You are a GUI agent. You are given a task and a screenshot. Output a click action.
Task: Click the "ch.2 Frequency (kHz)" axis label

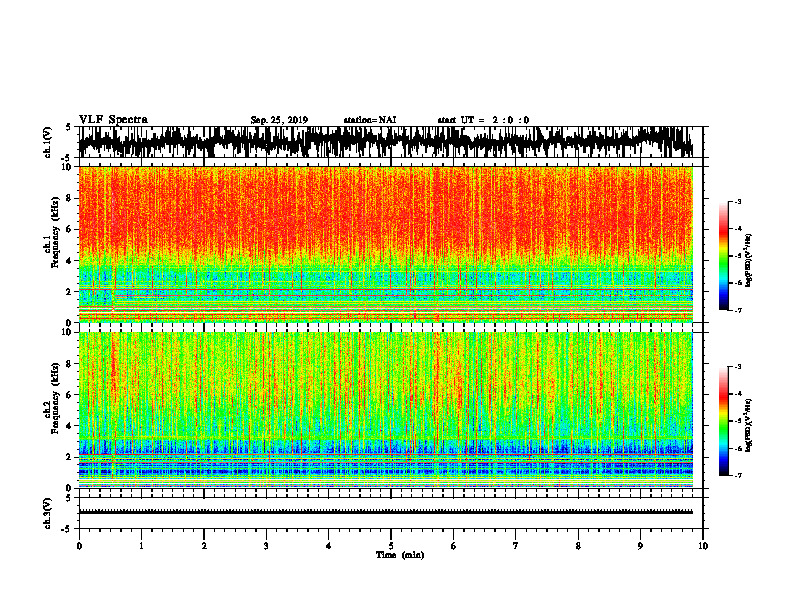[x=52, y=398]
